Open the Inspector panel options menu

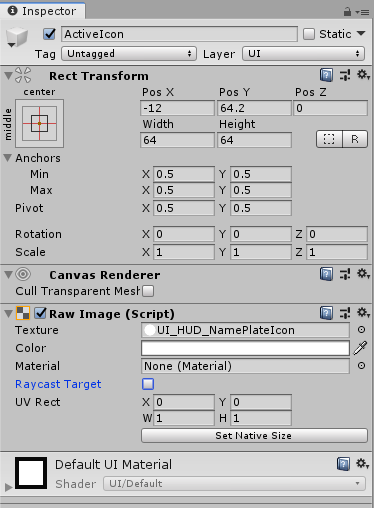[362, 12]
